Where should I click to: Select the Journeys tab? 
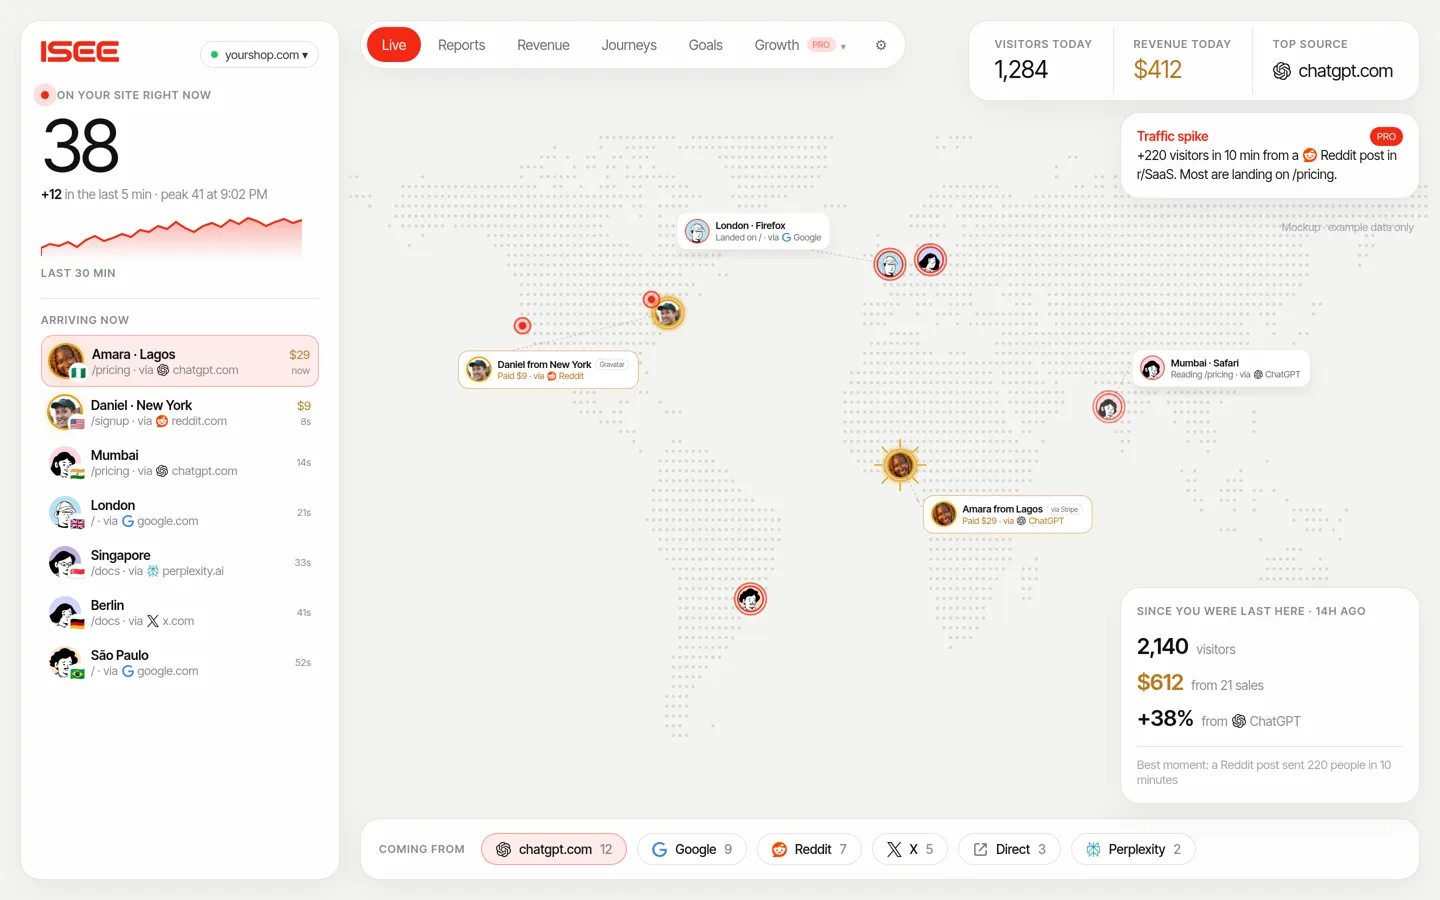pyautogui.click(x=629, y=45)
